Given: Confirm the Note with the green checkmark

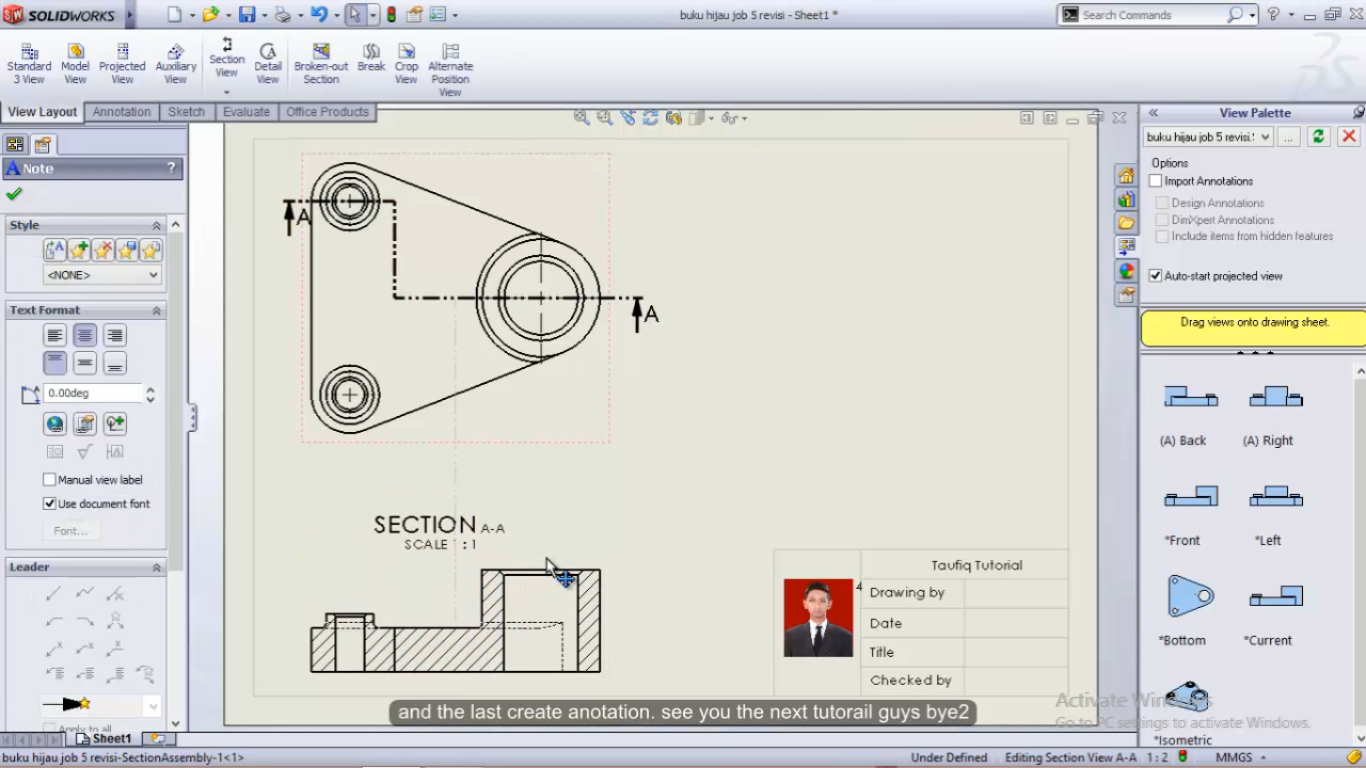Looking at the screenshot, I should (13, 193).
